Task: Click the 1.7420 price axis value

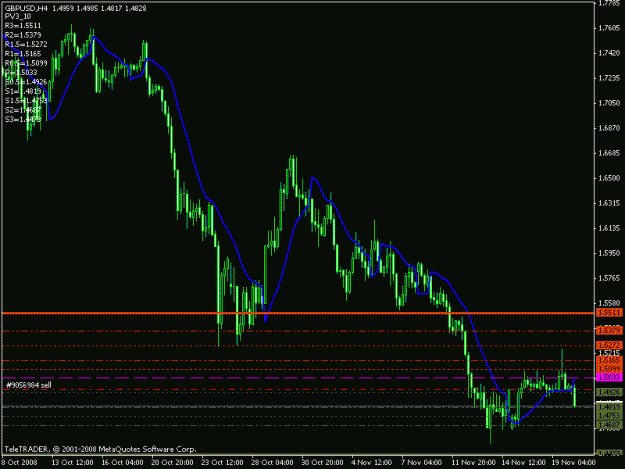Action: [609, 53]
